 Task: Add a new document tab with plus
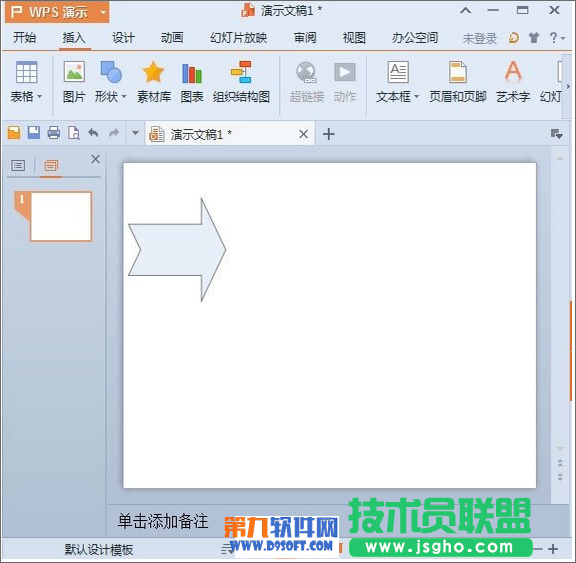pos(329,134)
